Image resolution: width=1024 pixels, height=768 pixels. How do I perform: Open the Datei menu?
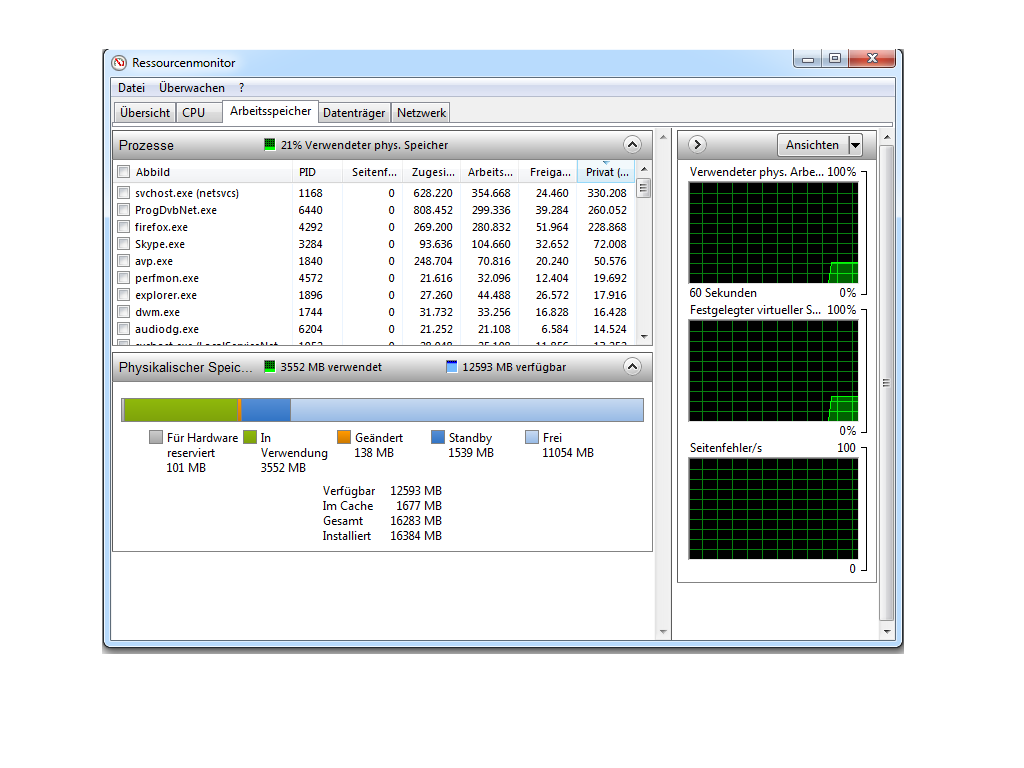coord(131,88)
